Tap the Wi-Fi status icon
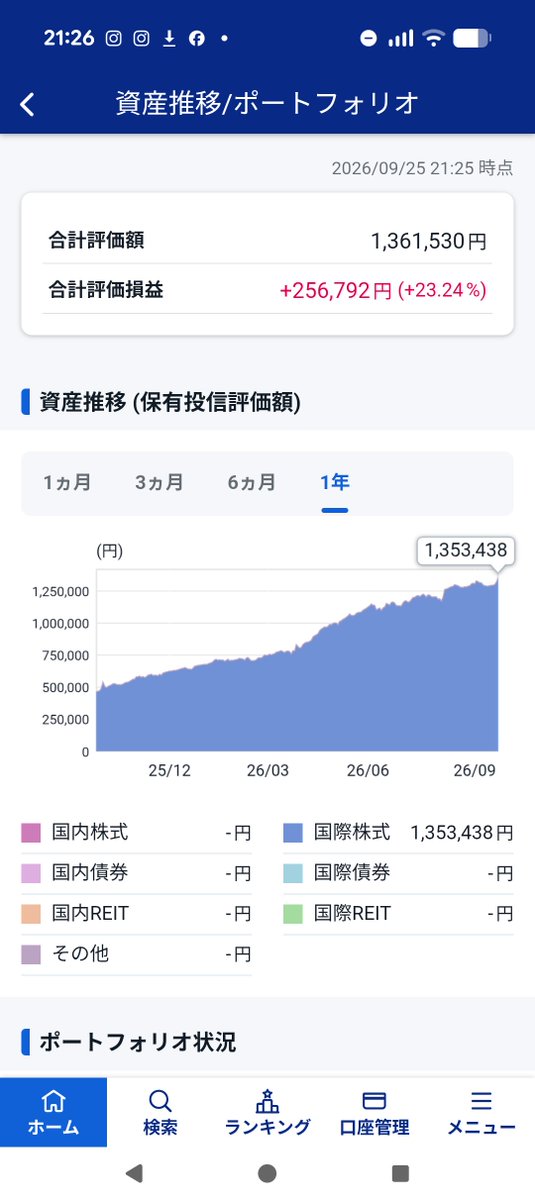 tap(433, 38)
